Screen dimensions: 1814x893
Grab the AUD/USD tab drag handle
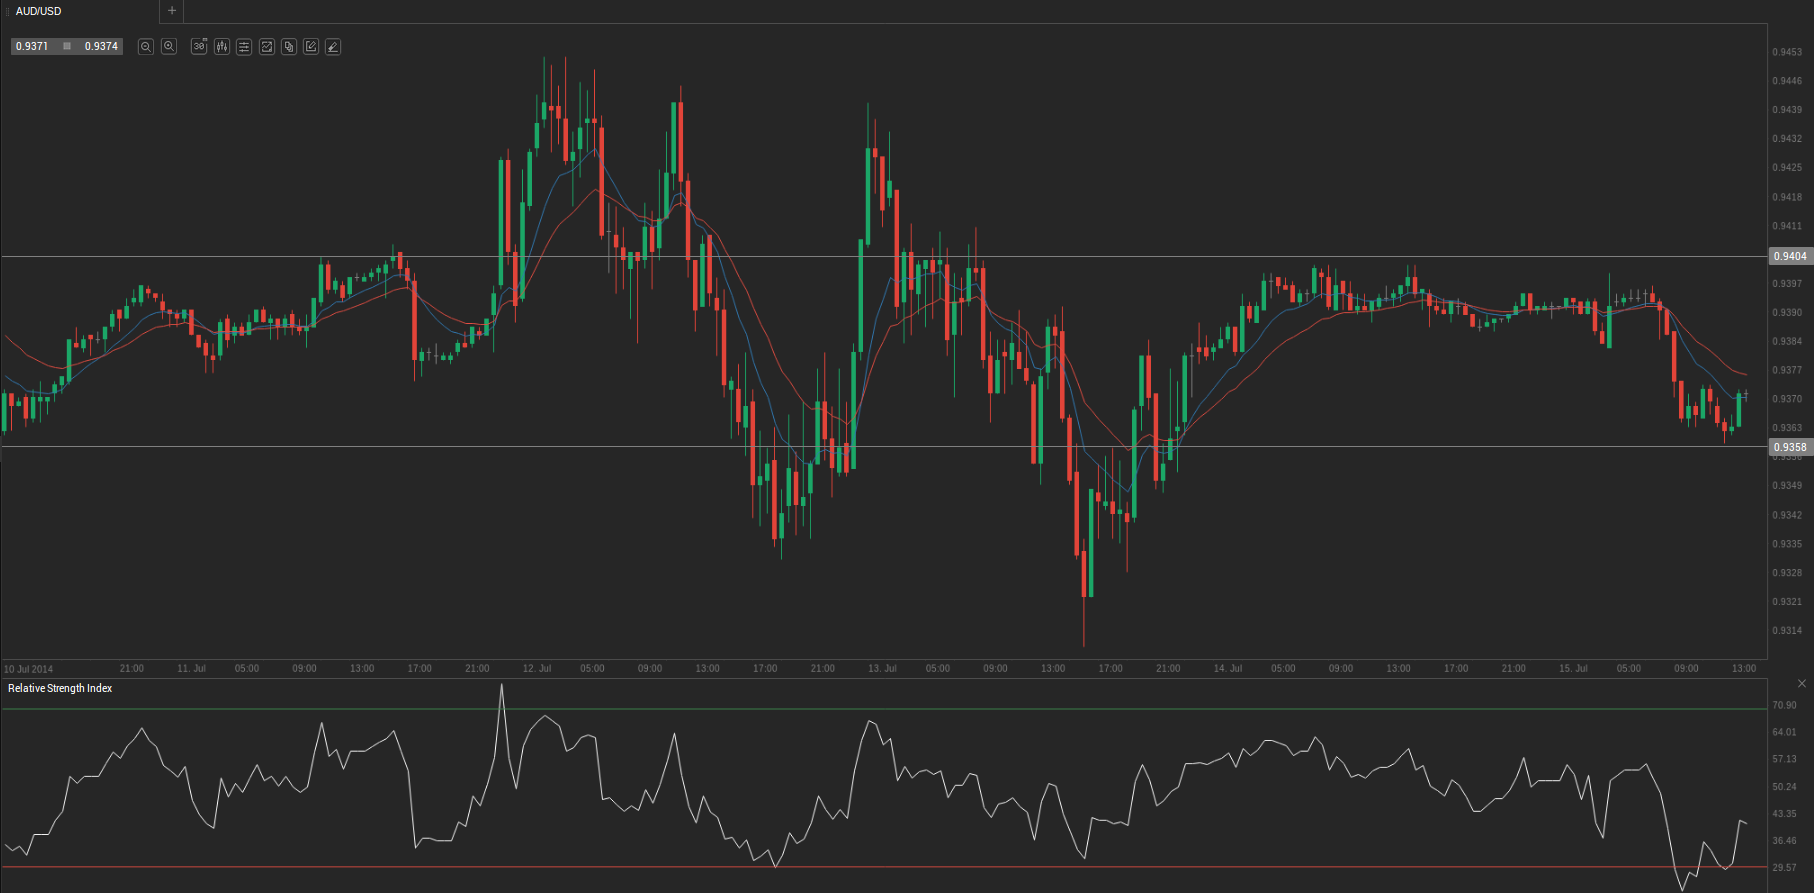[8, 11]
